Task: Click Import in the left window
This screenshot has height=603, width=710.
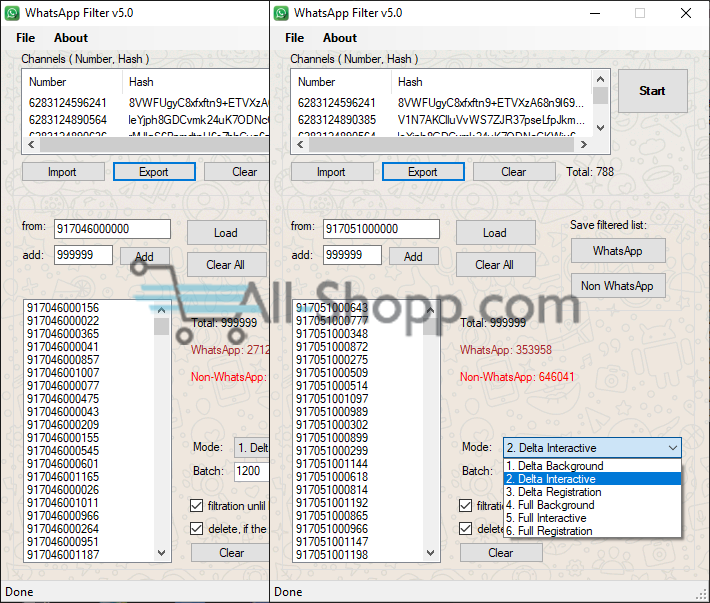Action: click(62, 172)
